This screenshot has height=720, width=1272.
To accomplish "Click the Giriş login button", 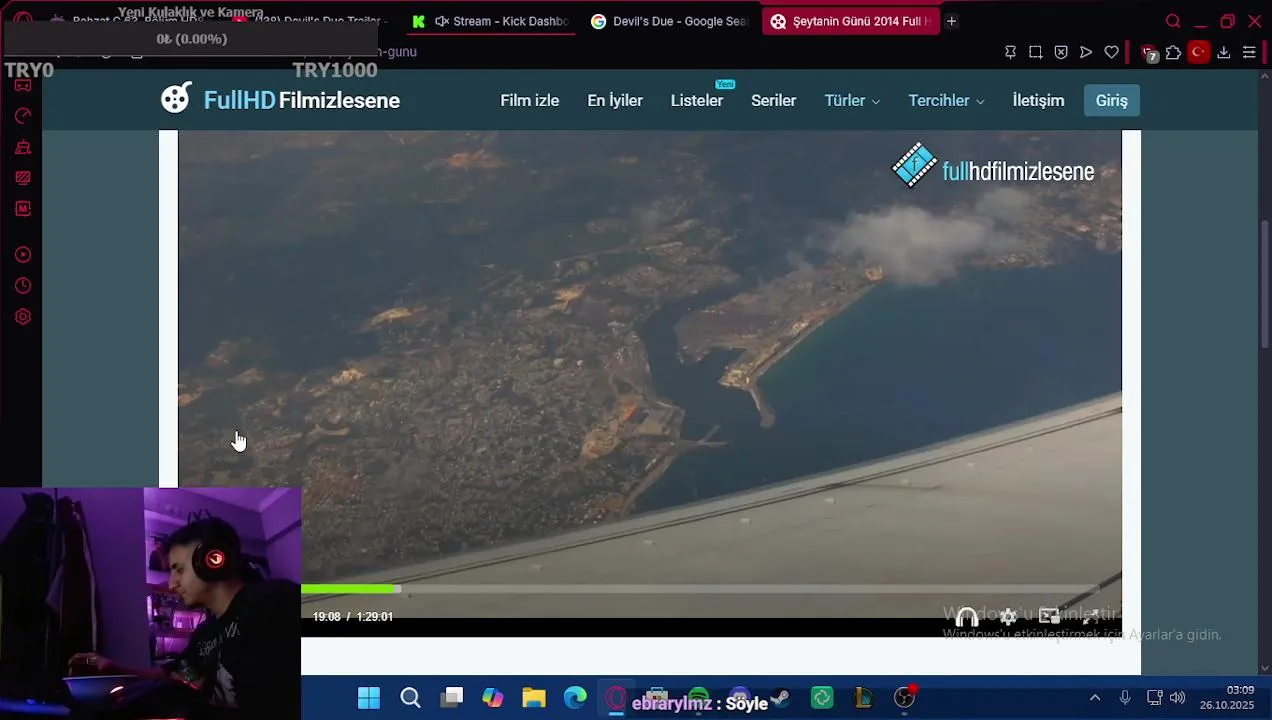I will pyautogui.click(x=1111, y=100).
